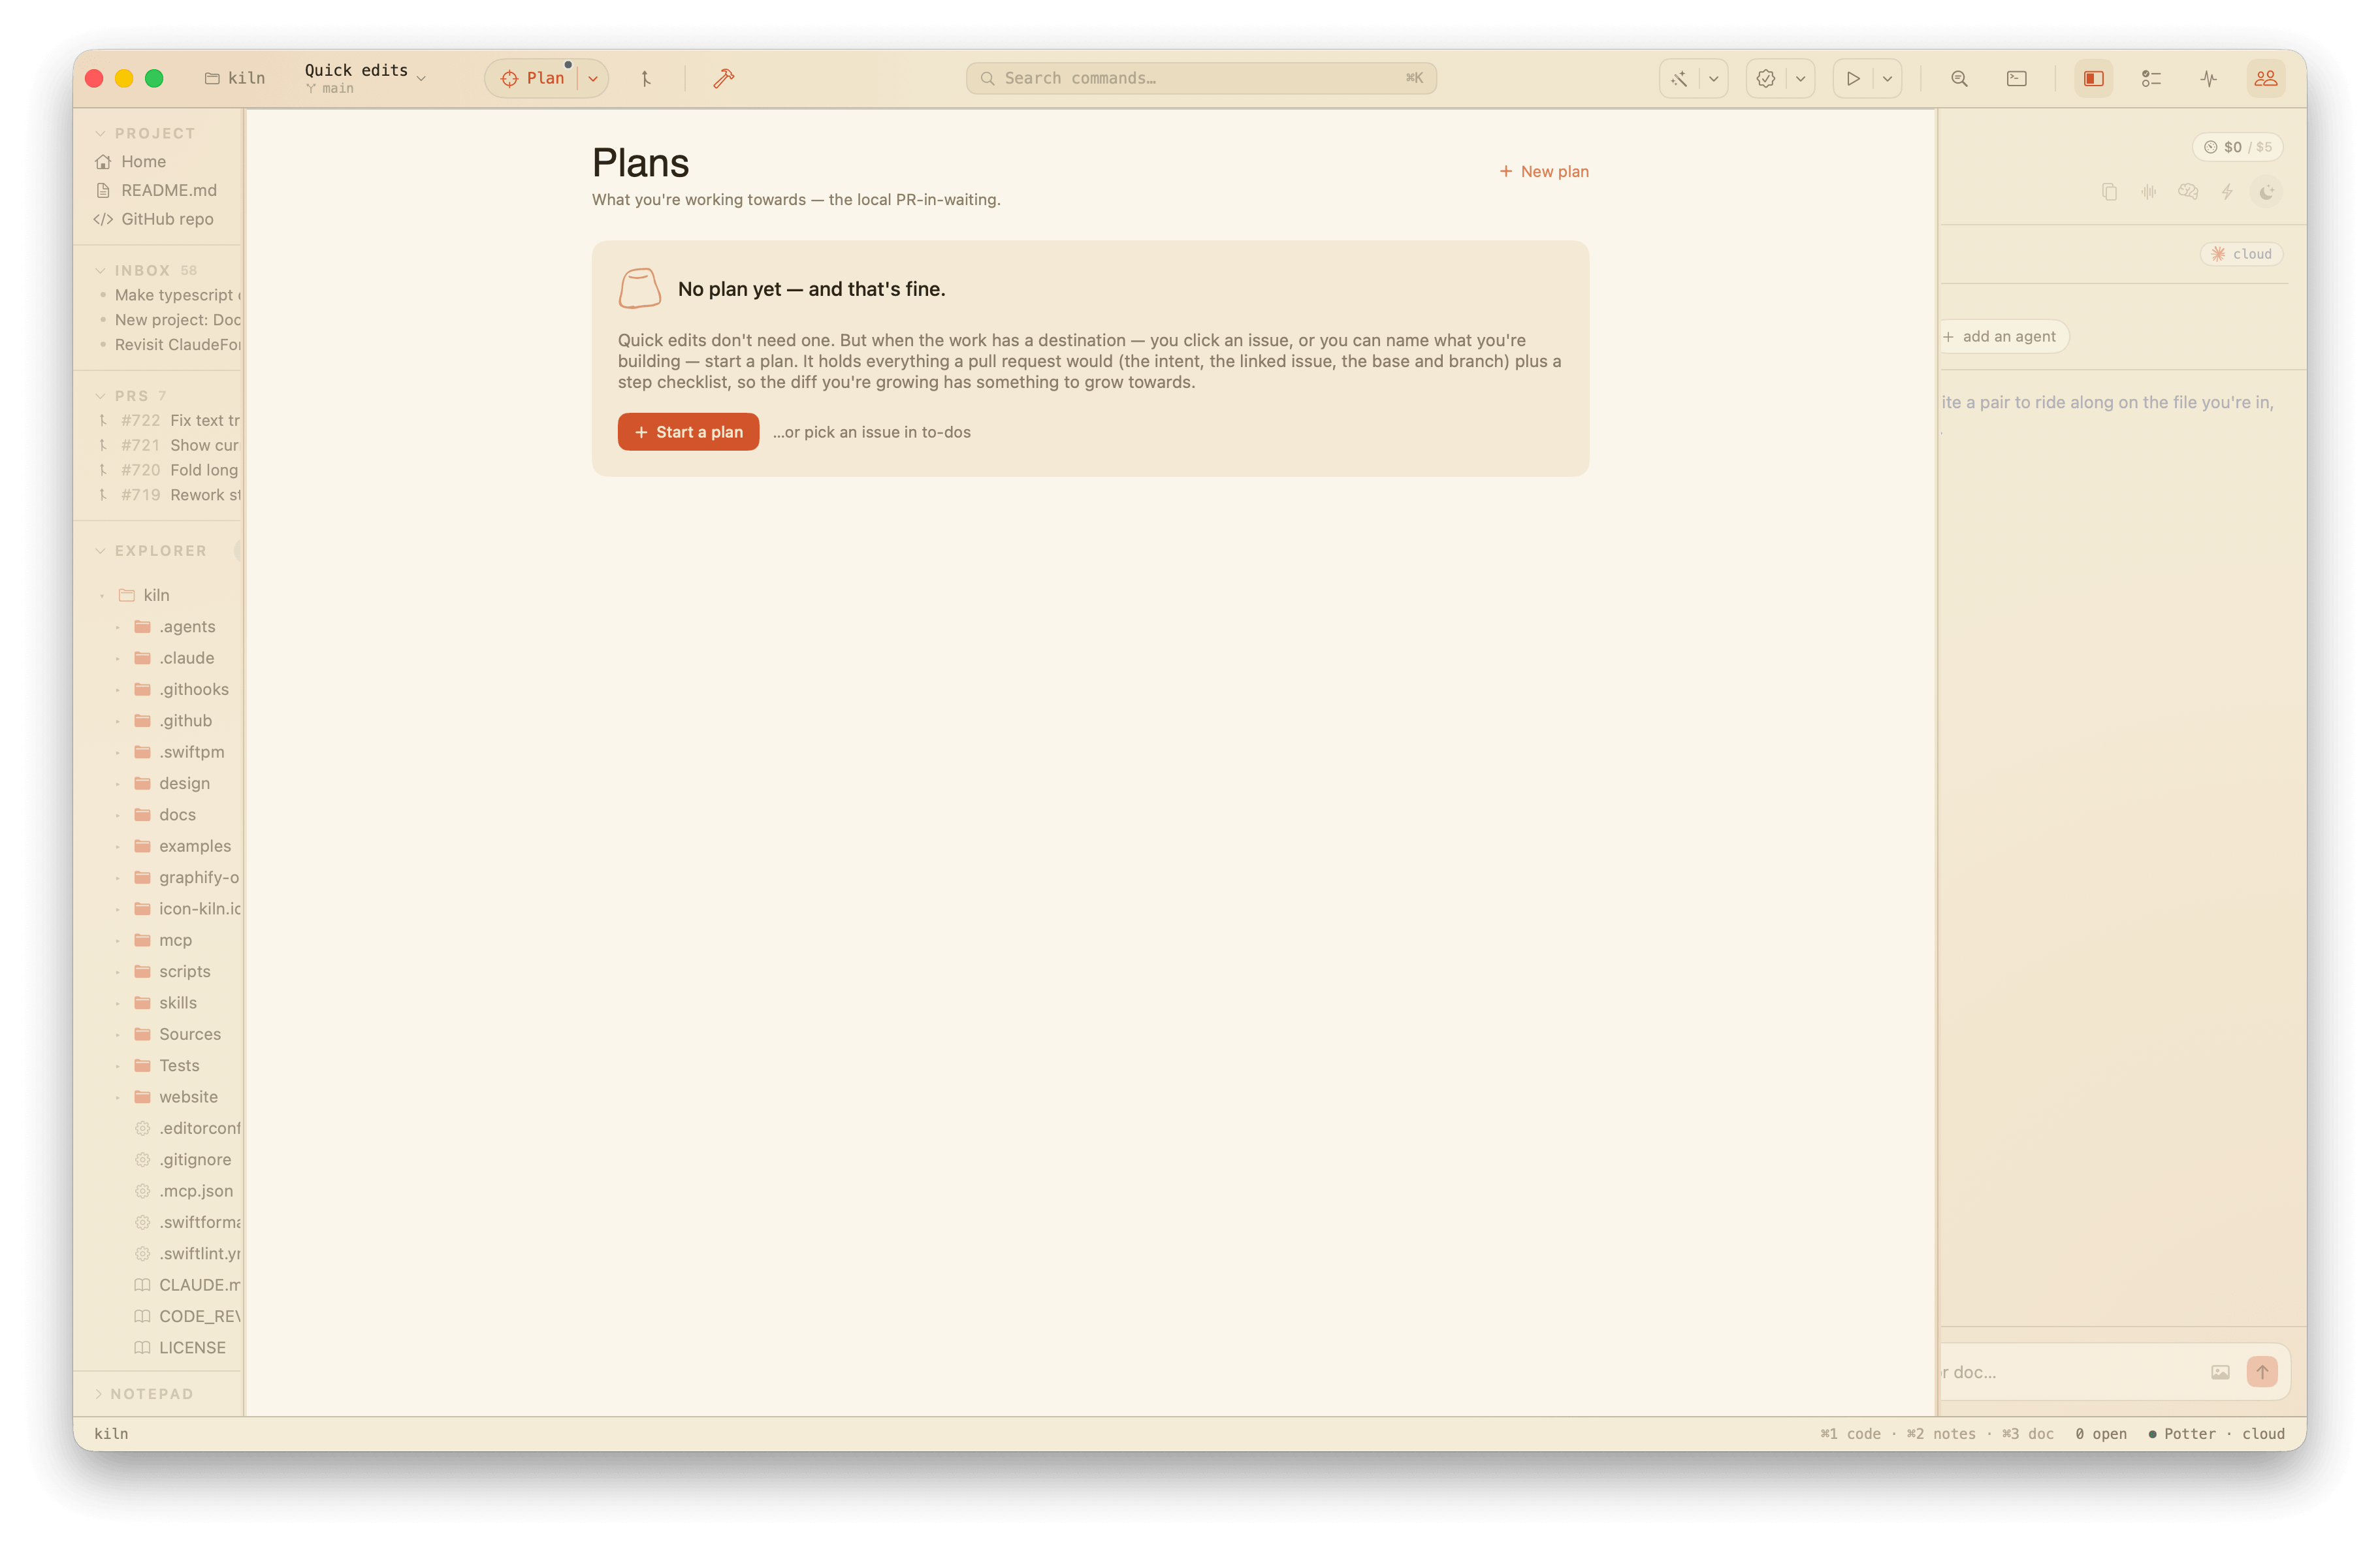Click 'or pick an issue in to-dos' link
This screenshot has width=2380, height=1548.
[x=871, y=432]
